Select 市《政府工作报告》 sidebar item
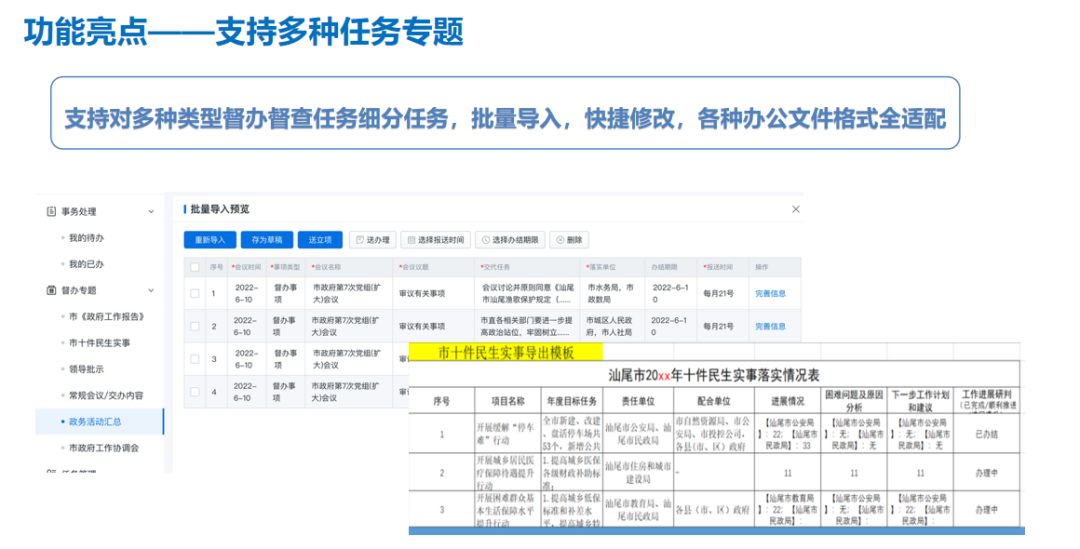Viewport: 1080px width, 549px height. click(x=106, y=316)
